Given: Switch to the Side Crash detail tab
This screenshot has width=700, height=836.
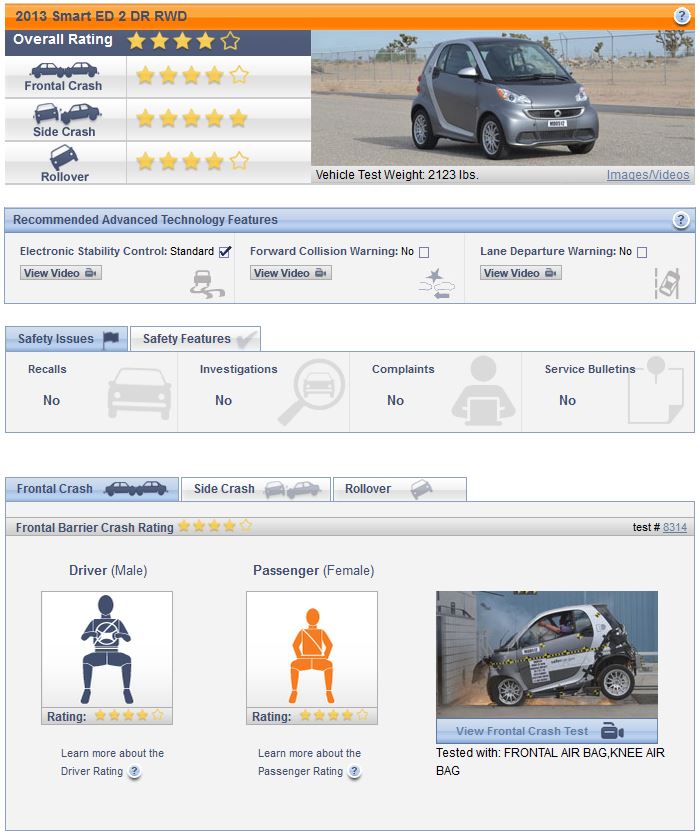Looking at the screenshot, I should 256,489.
